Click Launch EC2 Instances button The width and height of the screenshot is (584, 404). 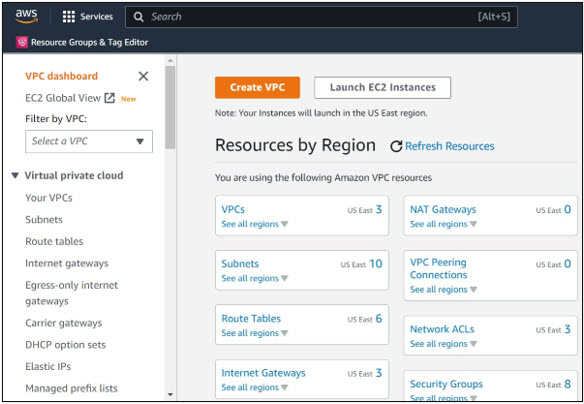[x=383, y=88]
